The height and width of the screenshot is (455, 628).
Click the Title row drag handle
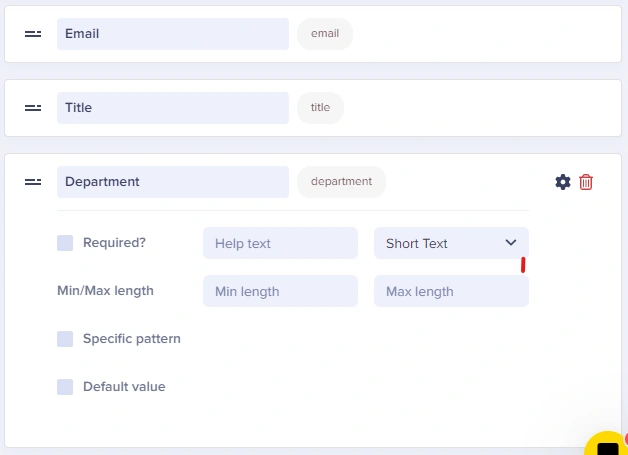pos(33,108)
